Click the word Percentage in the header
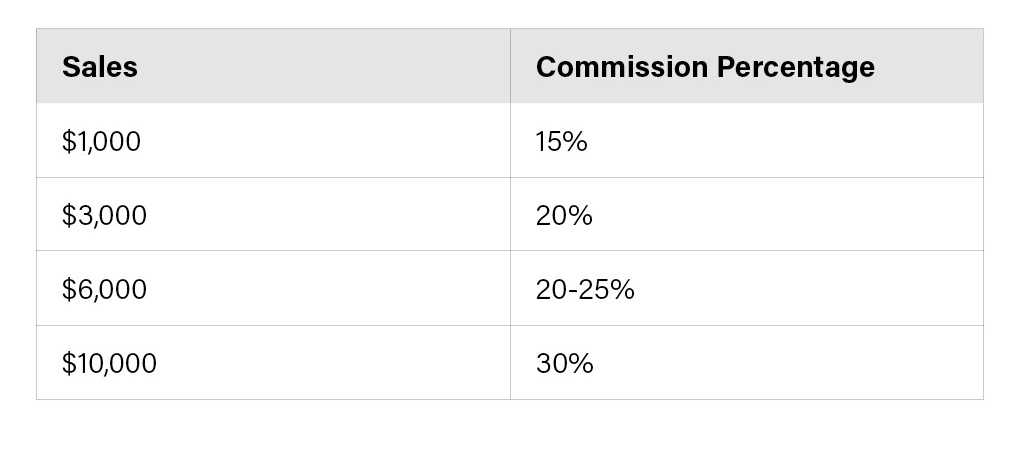Screen dimensions: 1020x466 coord(797,67)
